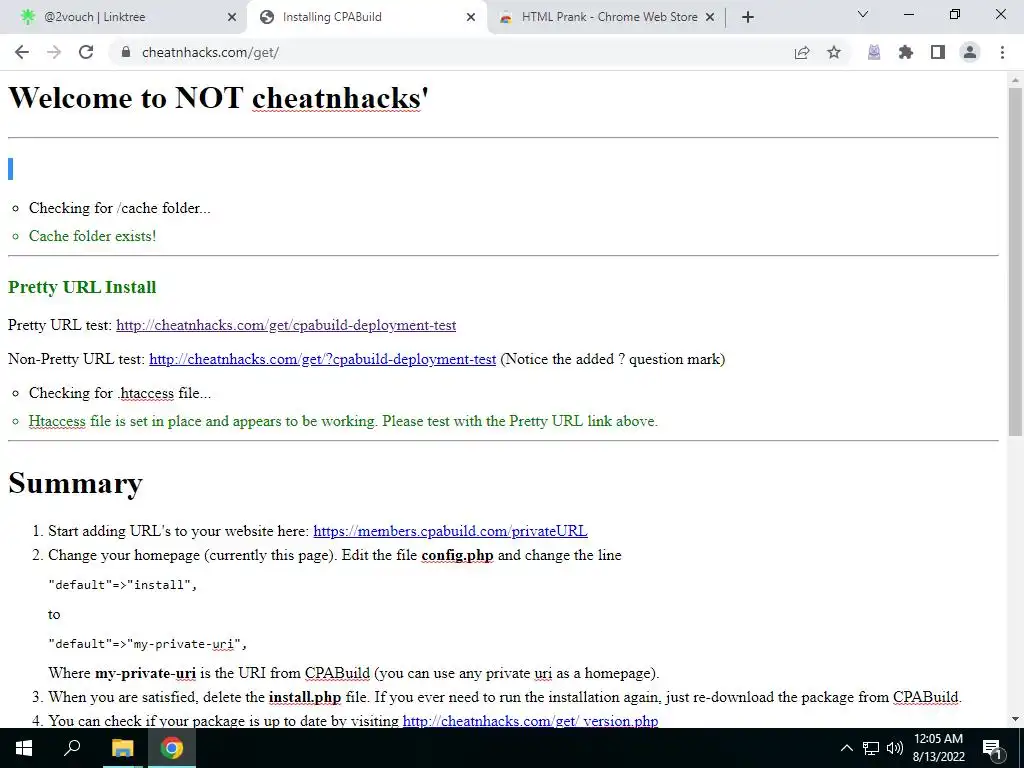
Task: Share this page using the share icon
Action: pos(802,52)
